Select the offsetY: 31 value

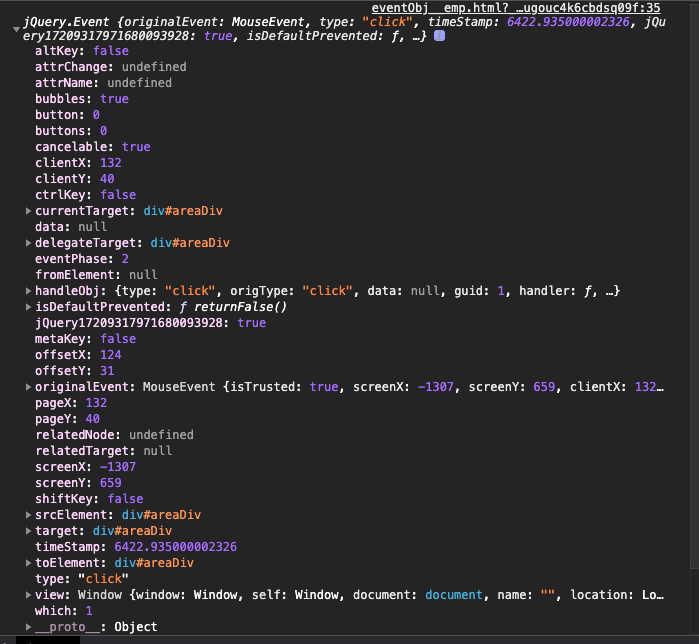(x=107, y=371)
